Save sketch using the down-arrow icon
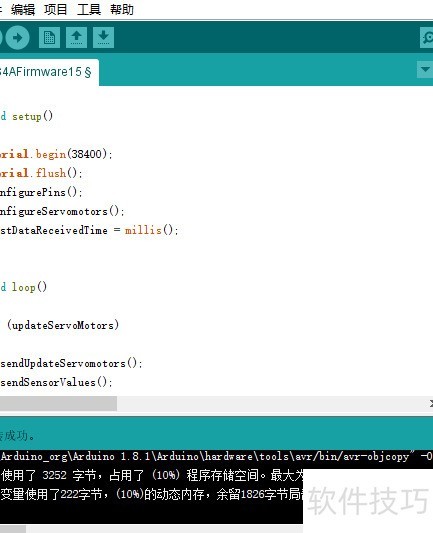 coord(103,37)
